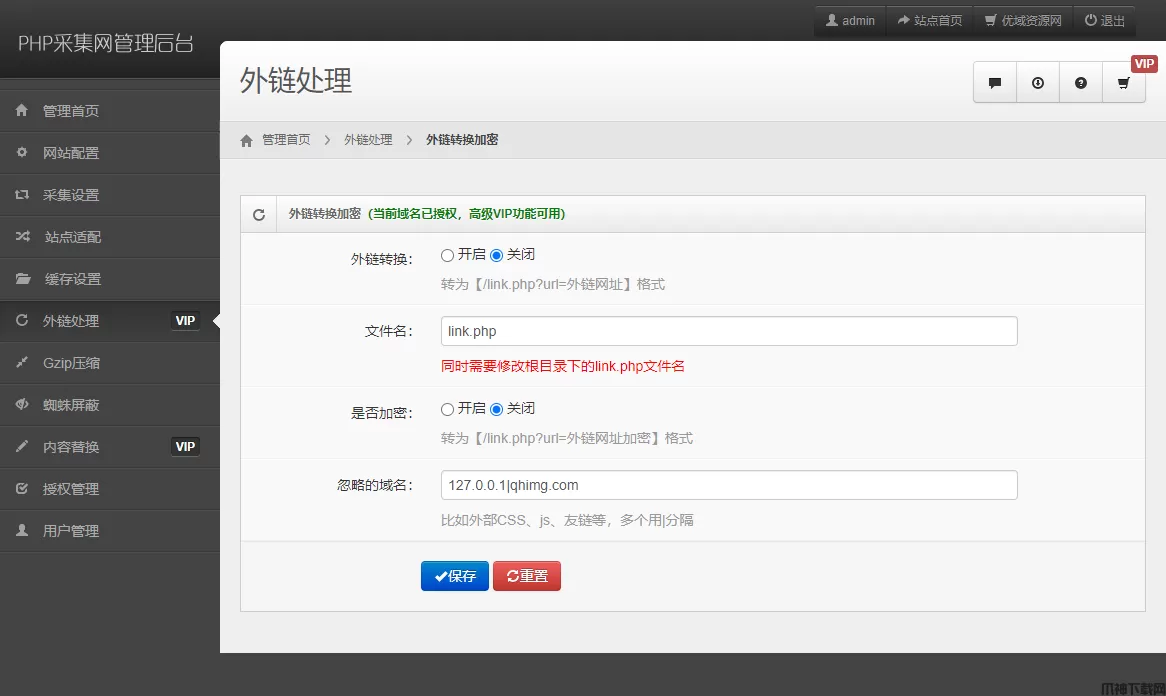This screenshot has width=1166, height=696.
Task: Enable 外链转换 with the 开启 radio
Action: coord(448,255)
